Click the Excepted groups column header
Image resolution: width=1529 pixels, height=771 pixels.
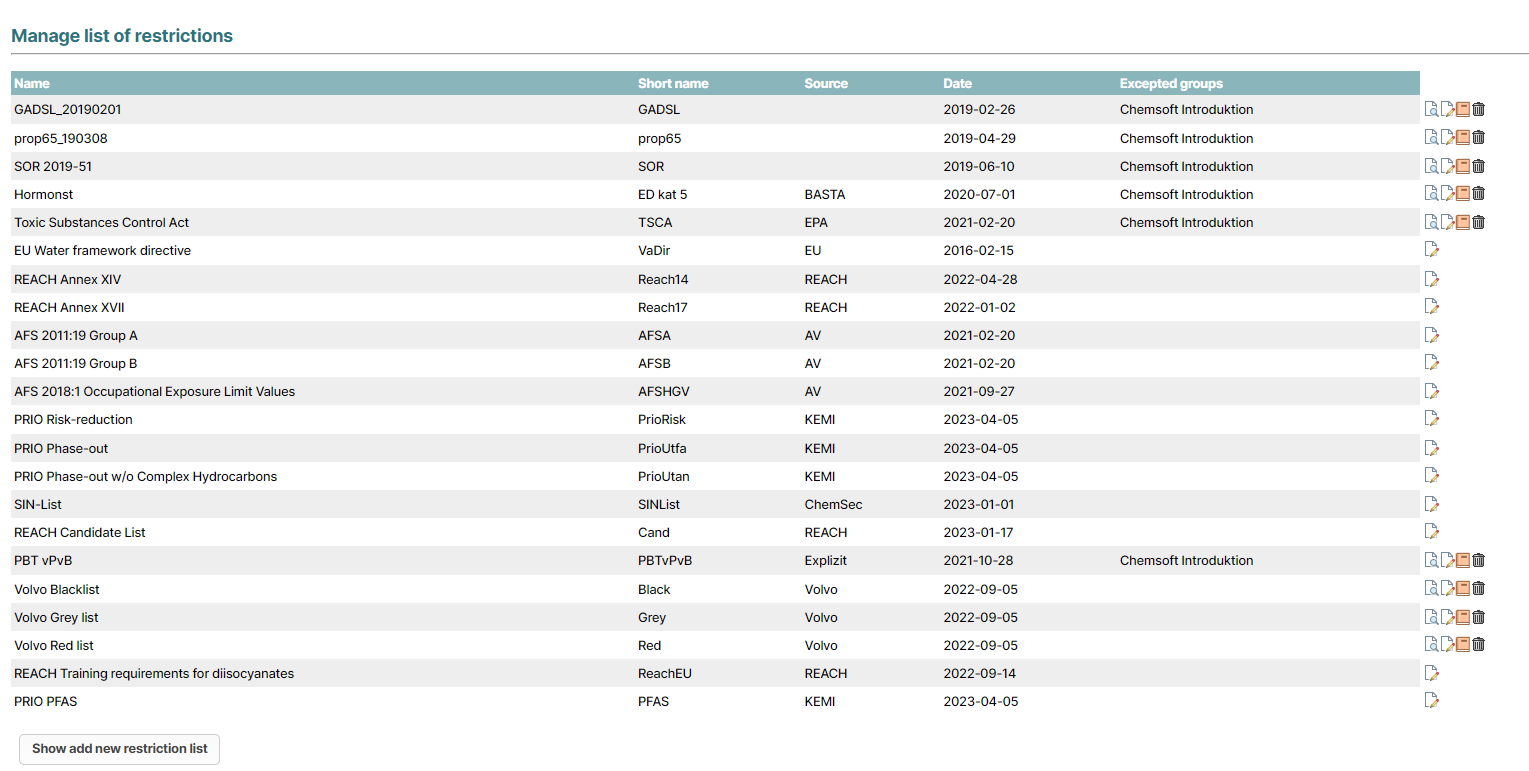click(1171, 84)
